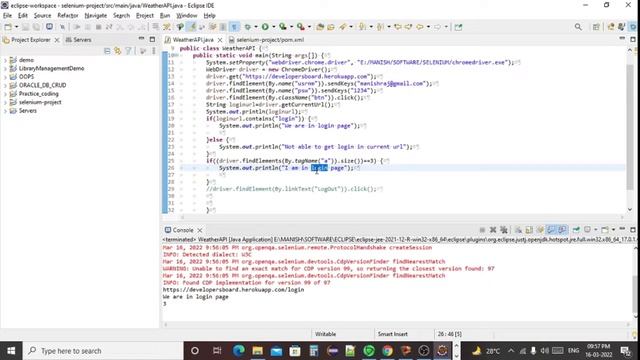Open Project Explorer View Menu dots
Viewport: 640px width, 360px height.
pyautogui.click(x=153, y=51)
